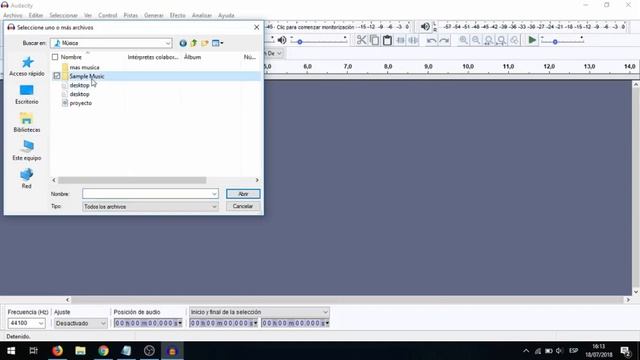
Task: Open the Archivo menu
Action: (13, 16)
